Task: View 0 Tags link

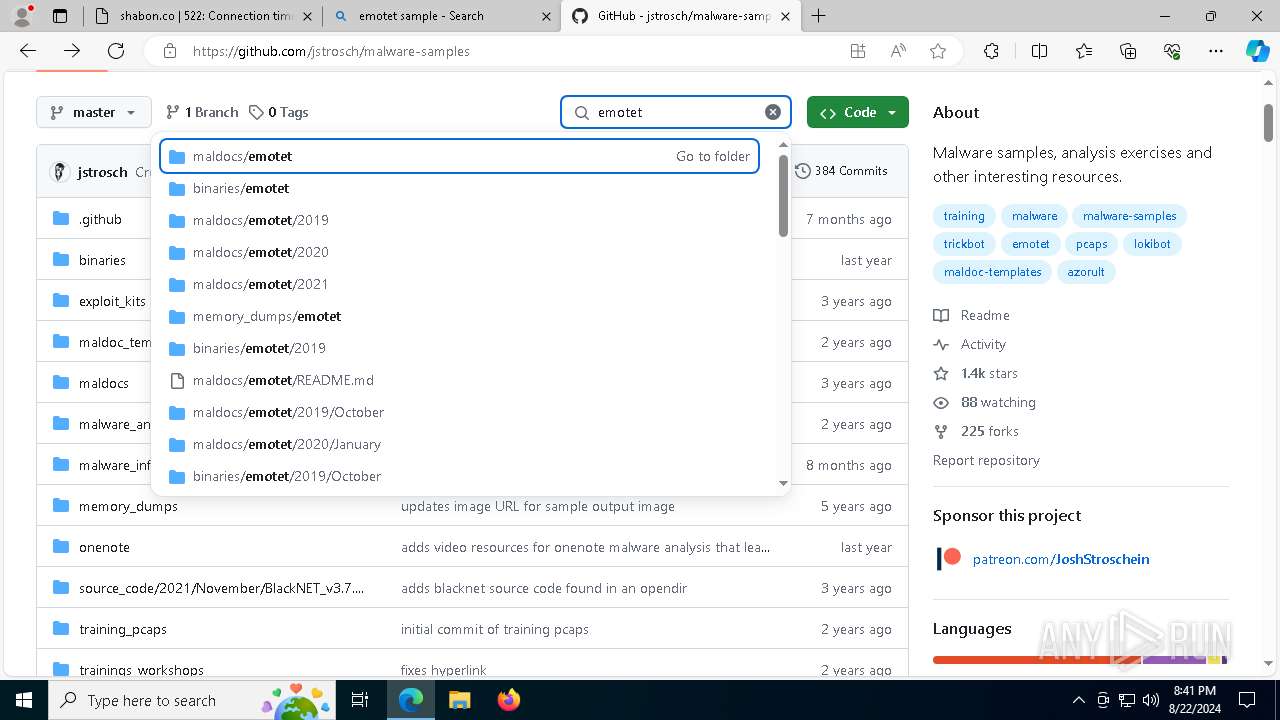Action: point(279,112)
